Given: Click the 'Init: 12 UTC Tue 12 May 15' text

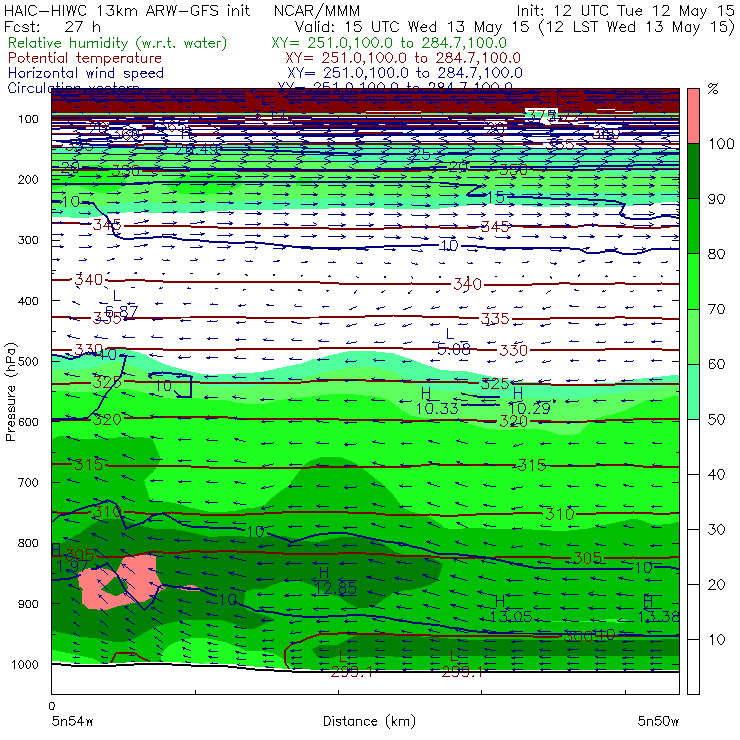Looking at the screenshot, I should tap(625, 10).
